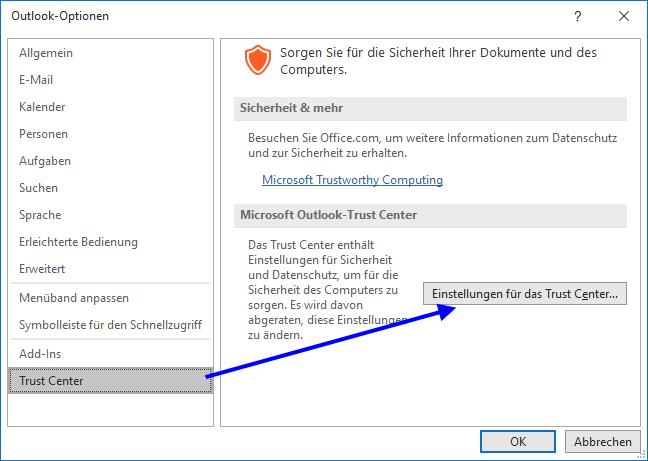Click the orange security shield icon

[258, 60]
